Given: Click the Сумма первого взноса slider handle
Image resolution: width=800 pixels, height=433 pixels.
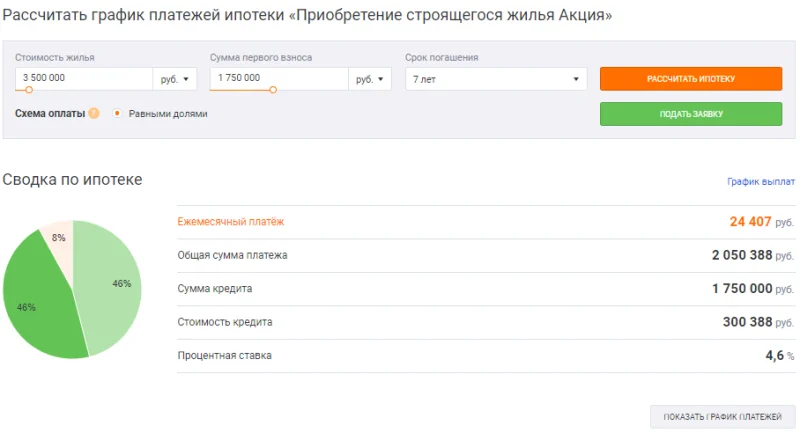Looking at the screenshot, I should tap(273, 90).
